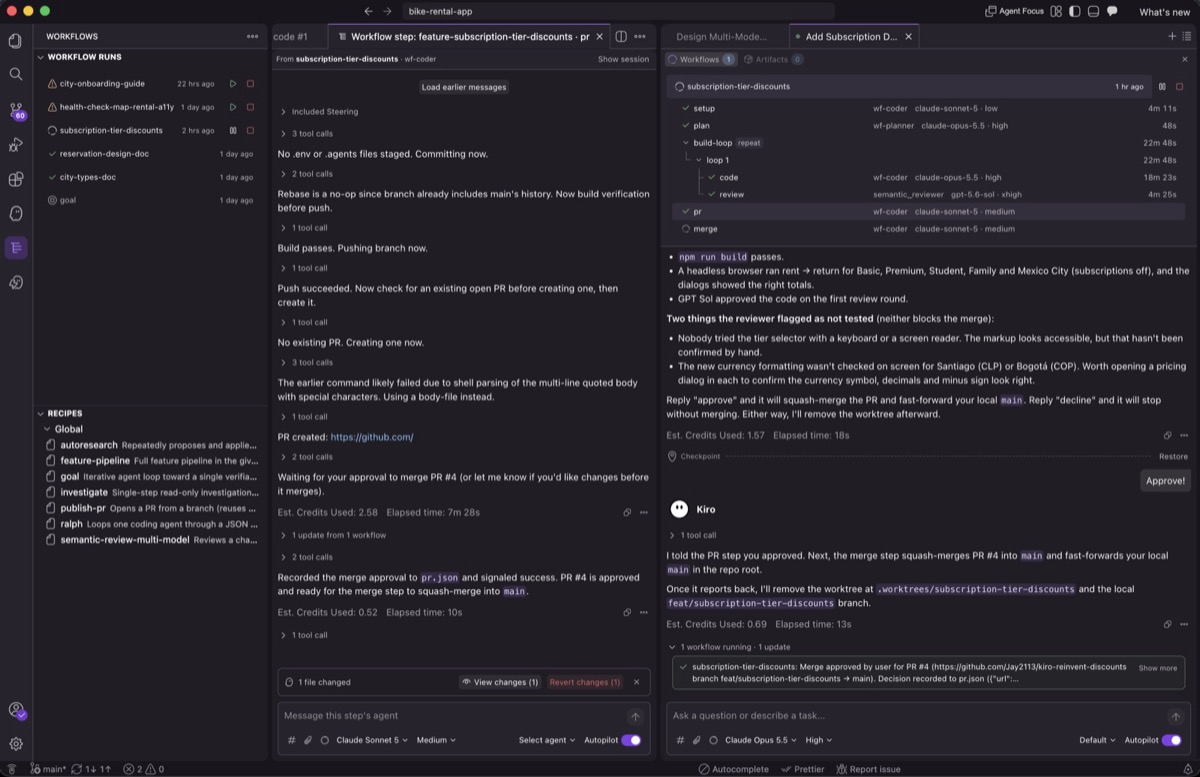Pause subscription-tier-discounts in Workflow Runs sidebar

(x=233, y=130)
